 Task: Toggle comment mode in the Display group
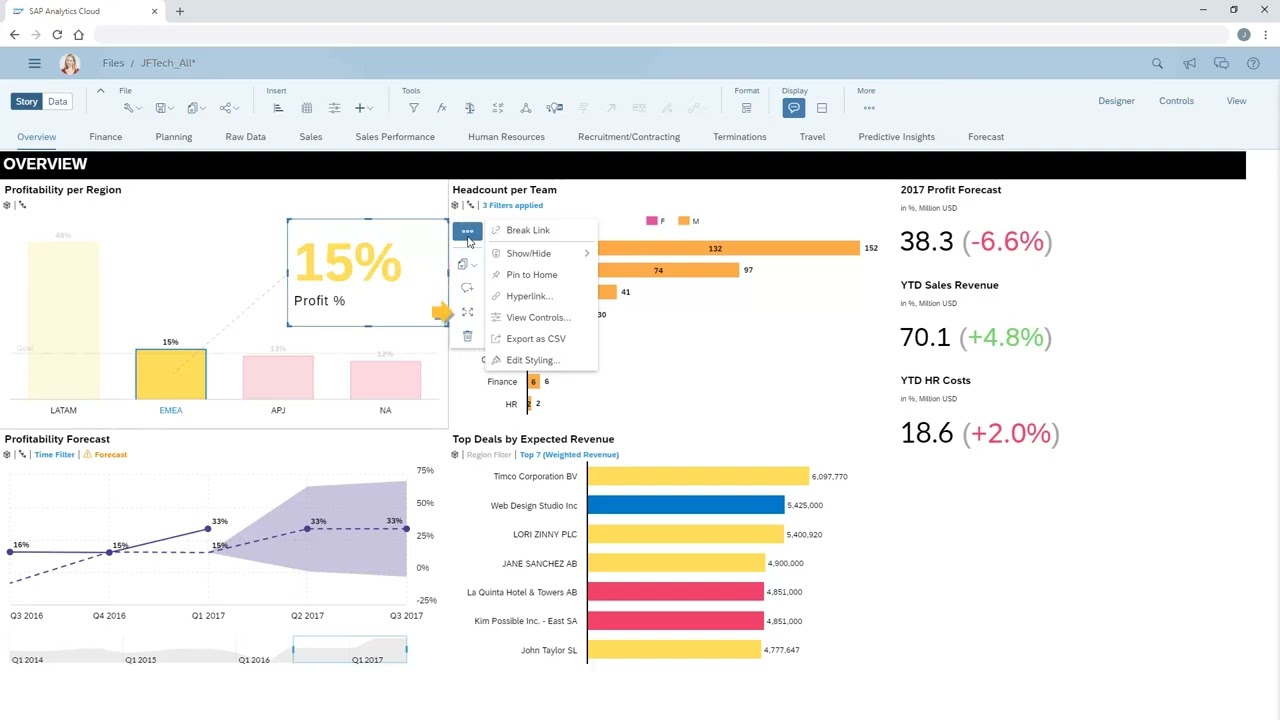[x=794, y=108]
